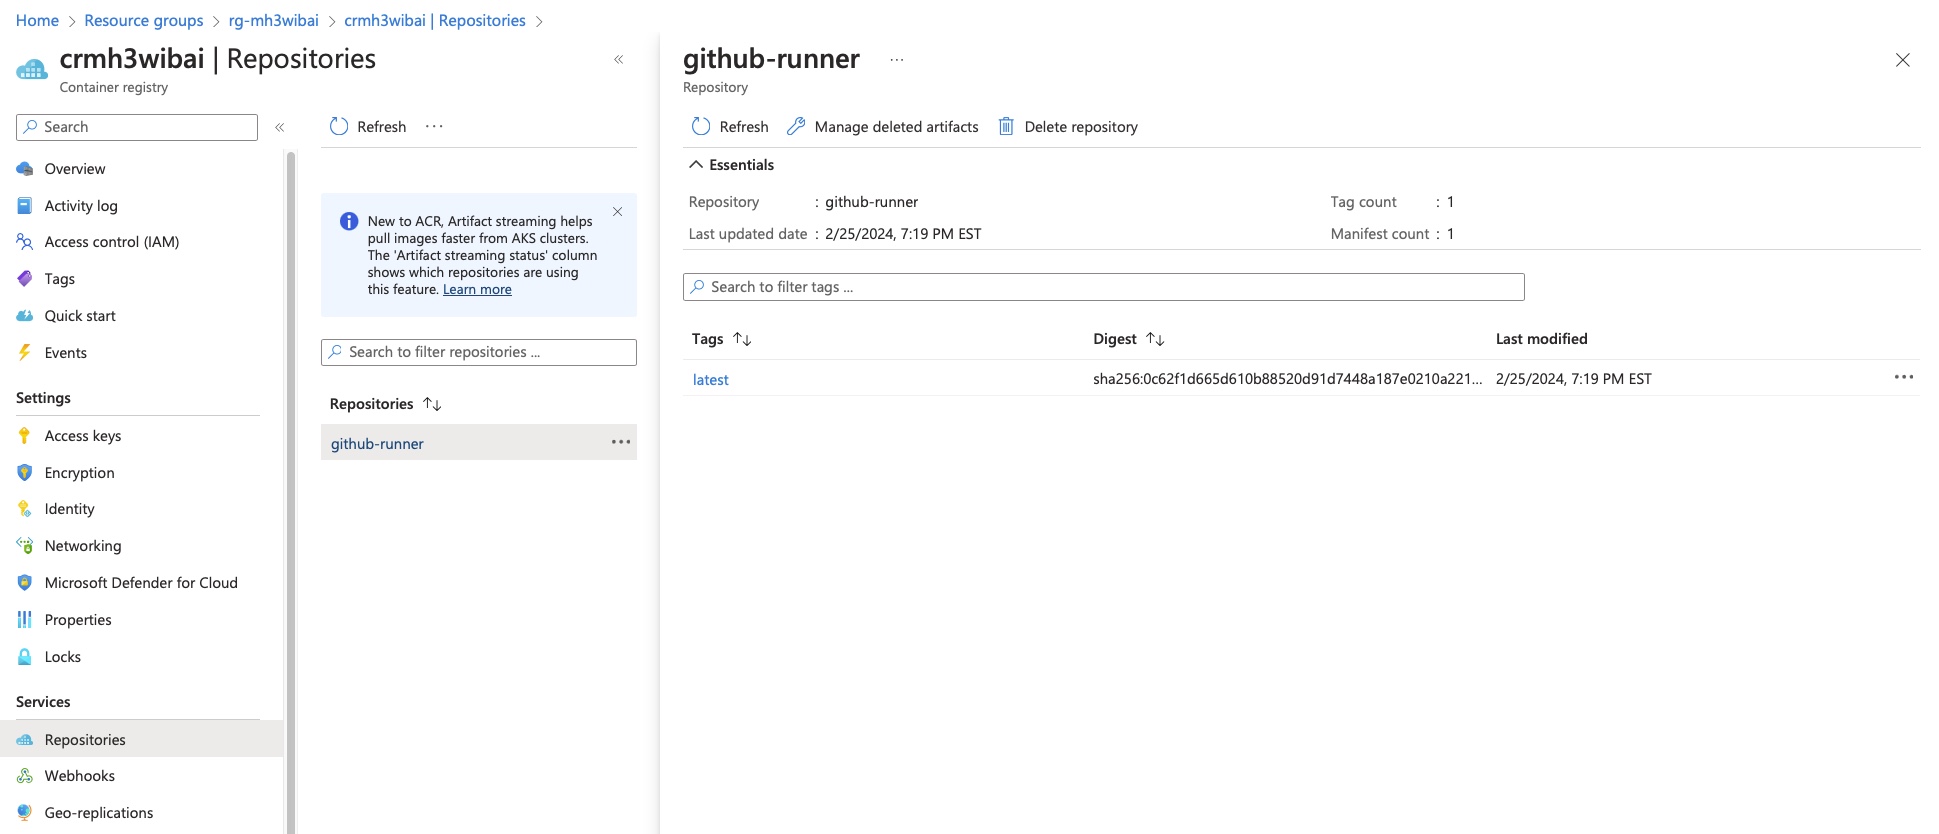1939x834 pixels.
Task: Open the ellipsis menu for latest tag row
Action: tap(1904, 377)
